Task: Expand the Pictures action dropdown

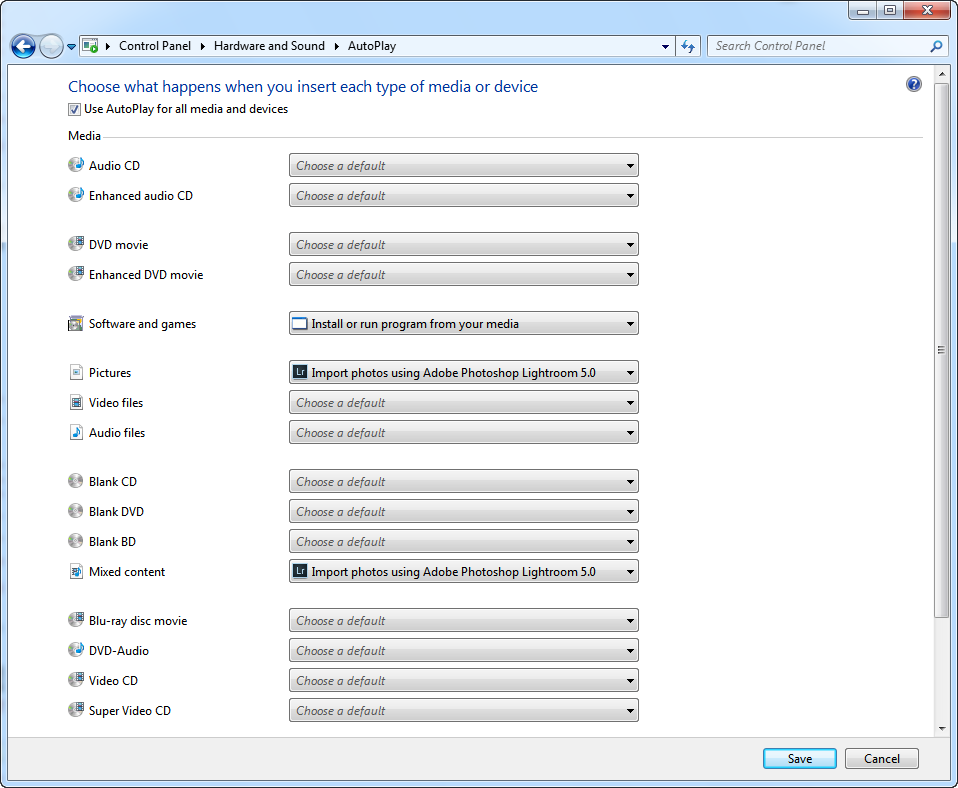Action: 463,373
